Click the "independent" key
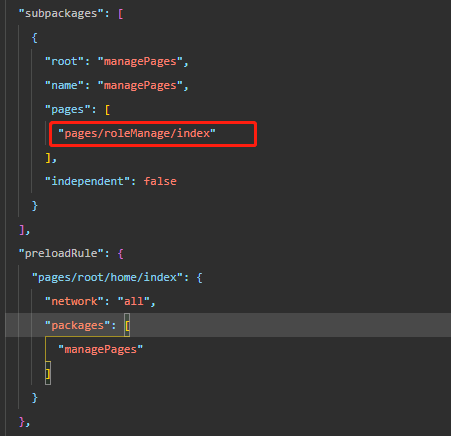Screen dimensions: 451x436 pyautogui.click(x=87, y=181)
